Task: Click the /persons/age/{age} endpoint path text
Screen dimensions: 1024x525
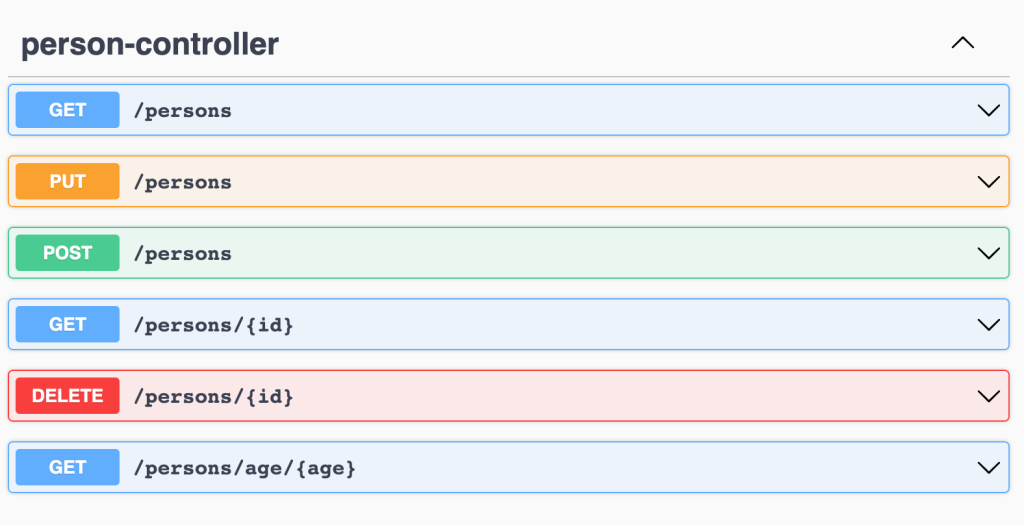Action: [245, 468]
